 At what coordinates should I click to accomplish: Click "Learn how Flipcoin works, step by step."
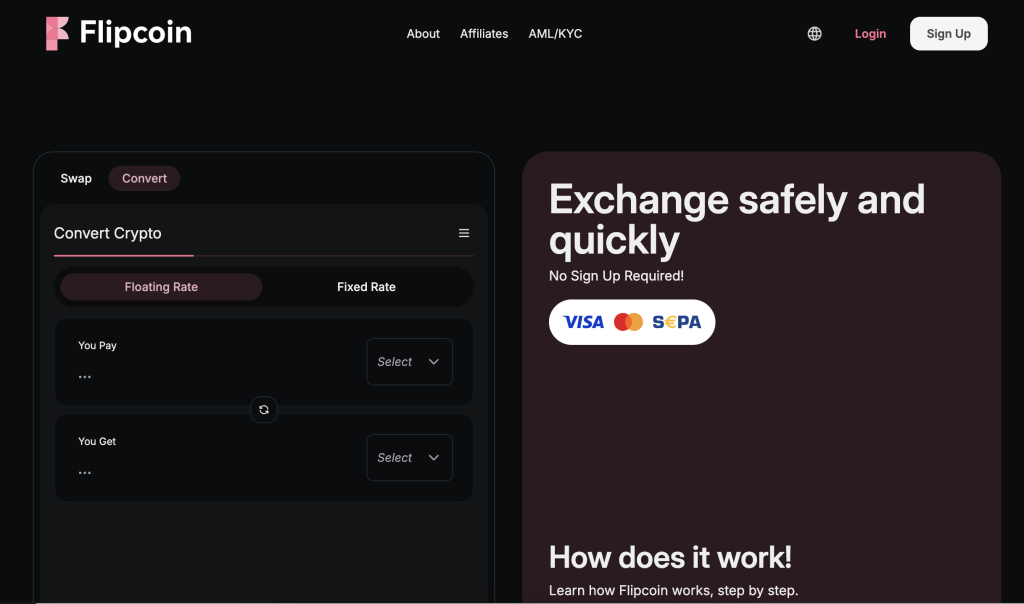pyautogui.click(x=673, y=590)
